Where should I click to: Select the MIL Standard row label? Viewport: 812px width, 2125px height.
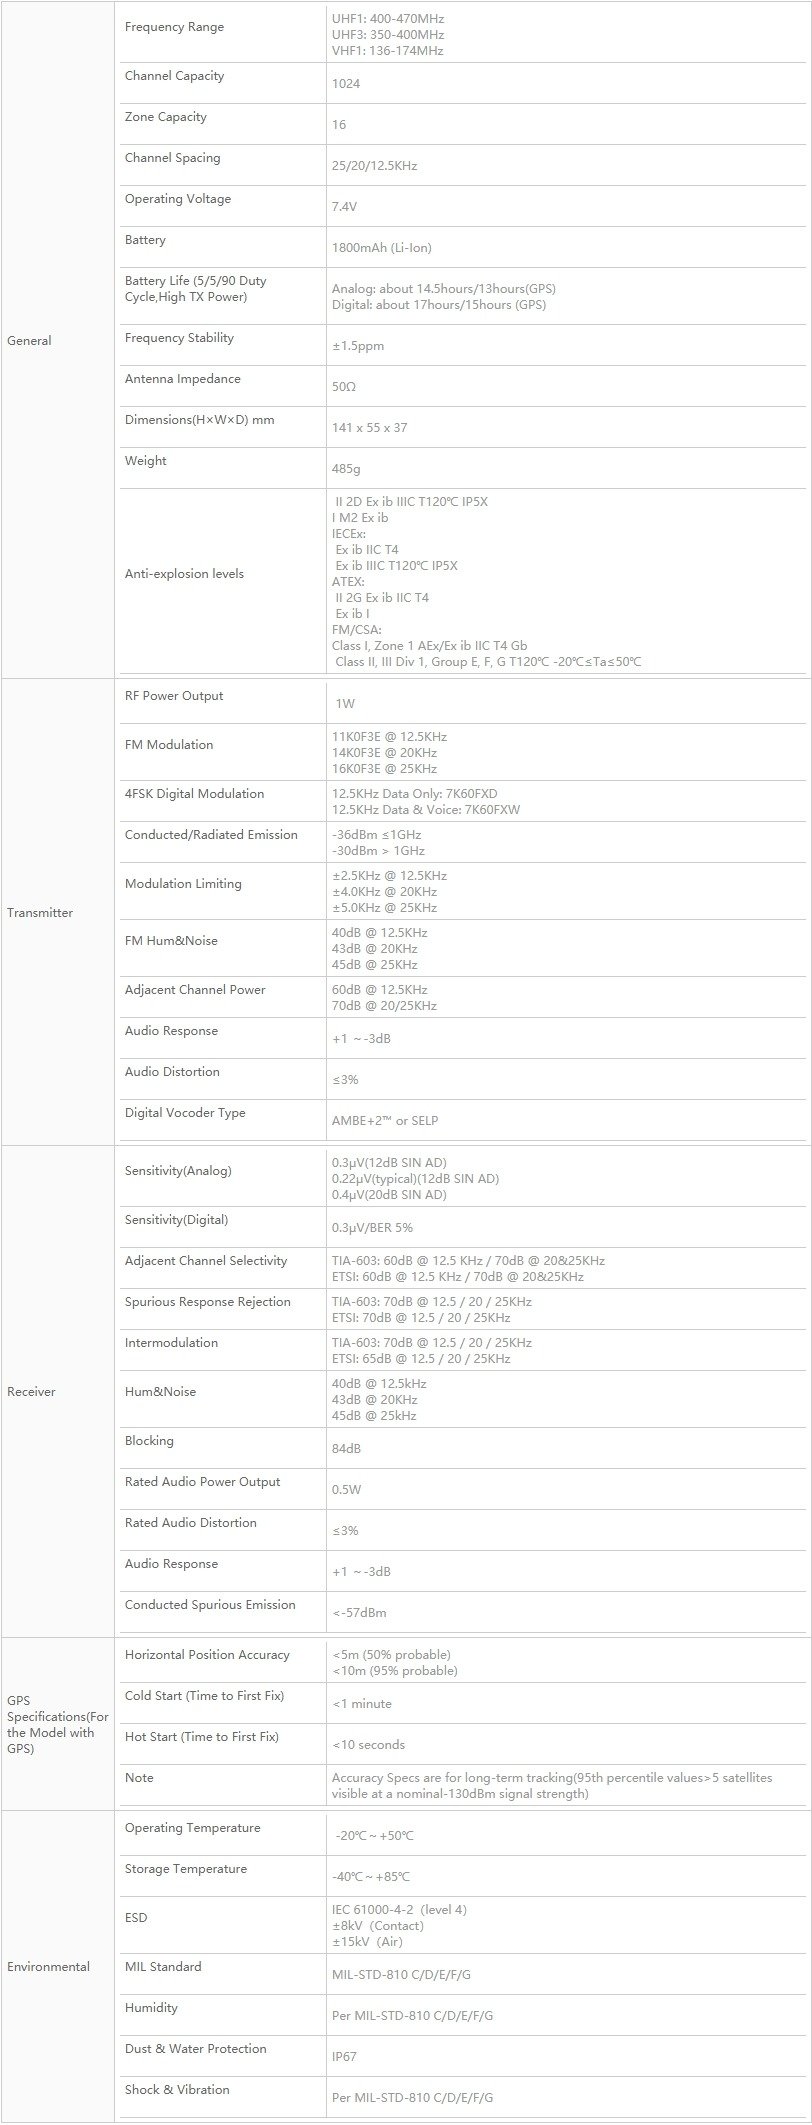tap(163, 1966)
